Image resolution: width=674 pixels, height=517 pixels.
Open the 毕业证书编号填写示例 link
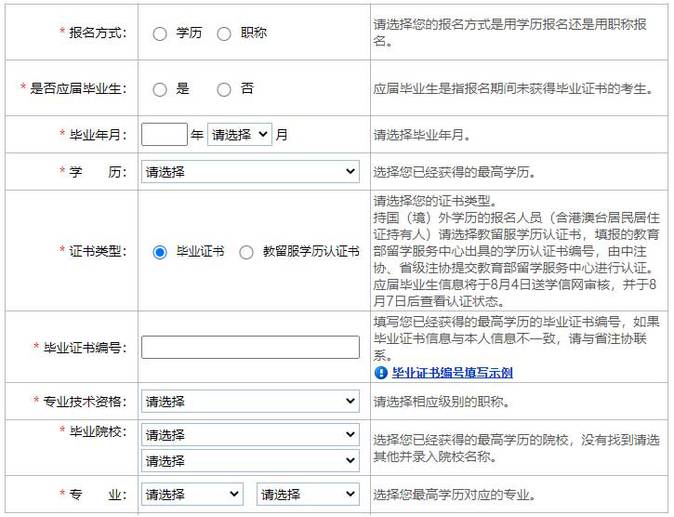[452, 373]
